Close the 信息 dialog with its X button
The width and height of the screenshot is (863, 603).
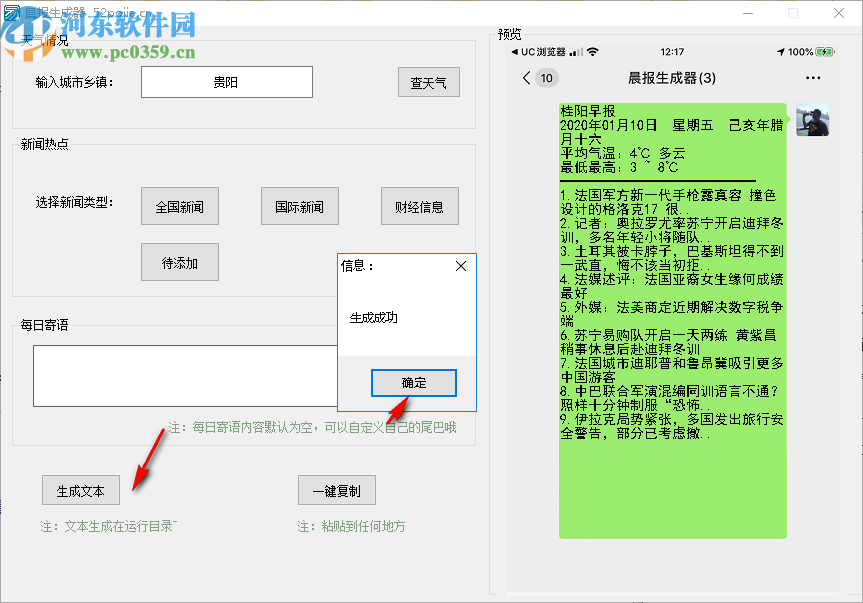tap(460, 266)
